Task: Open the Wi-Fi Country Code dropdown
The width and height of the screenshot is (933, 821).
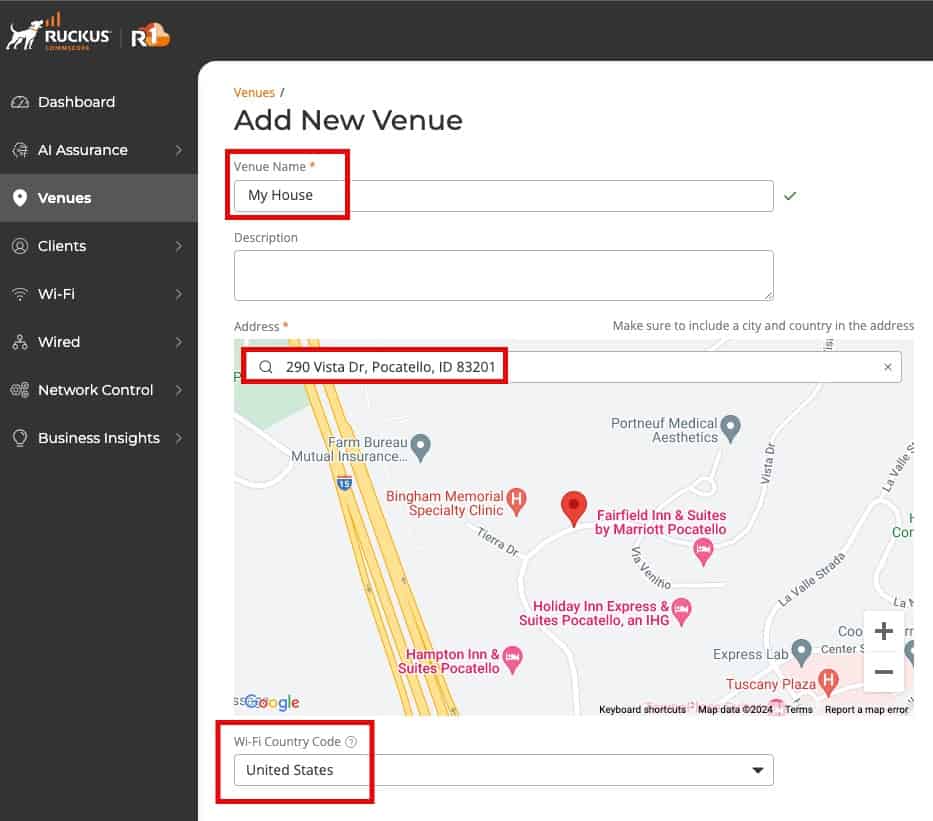Action: pyautogui.click(x=503, y=770)
